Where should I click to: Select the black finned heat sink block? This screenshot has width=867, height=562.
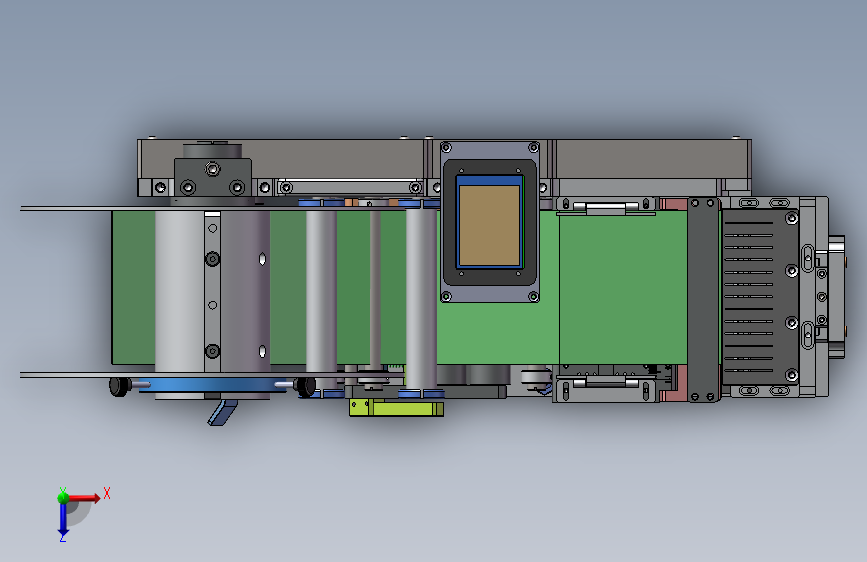tap(760, 297)
